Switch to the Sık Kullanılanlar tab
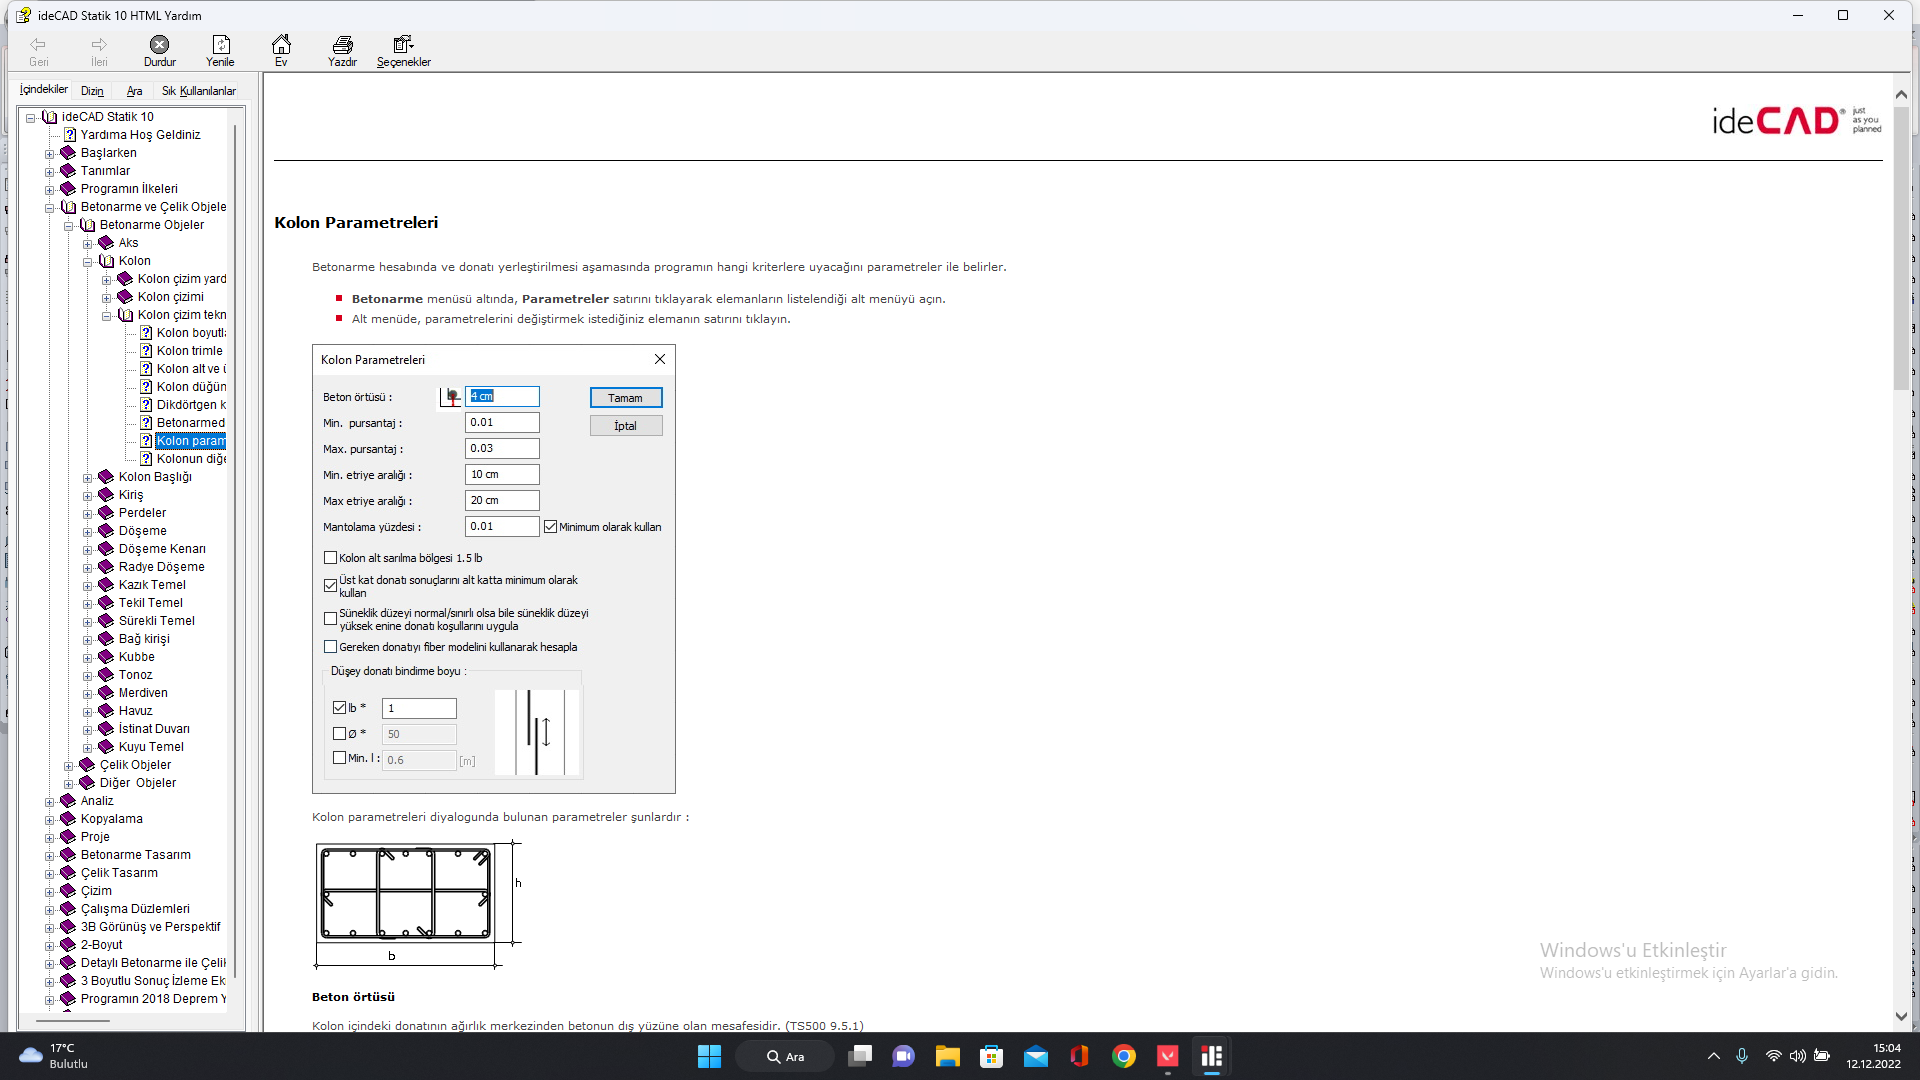This screenshot has width=1920, height=1080. click(199, 91)
